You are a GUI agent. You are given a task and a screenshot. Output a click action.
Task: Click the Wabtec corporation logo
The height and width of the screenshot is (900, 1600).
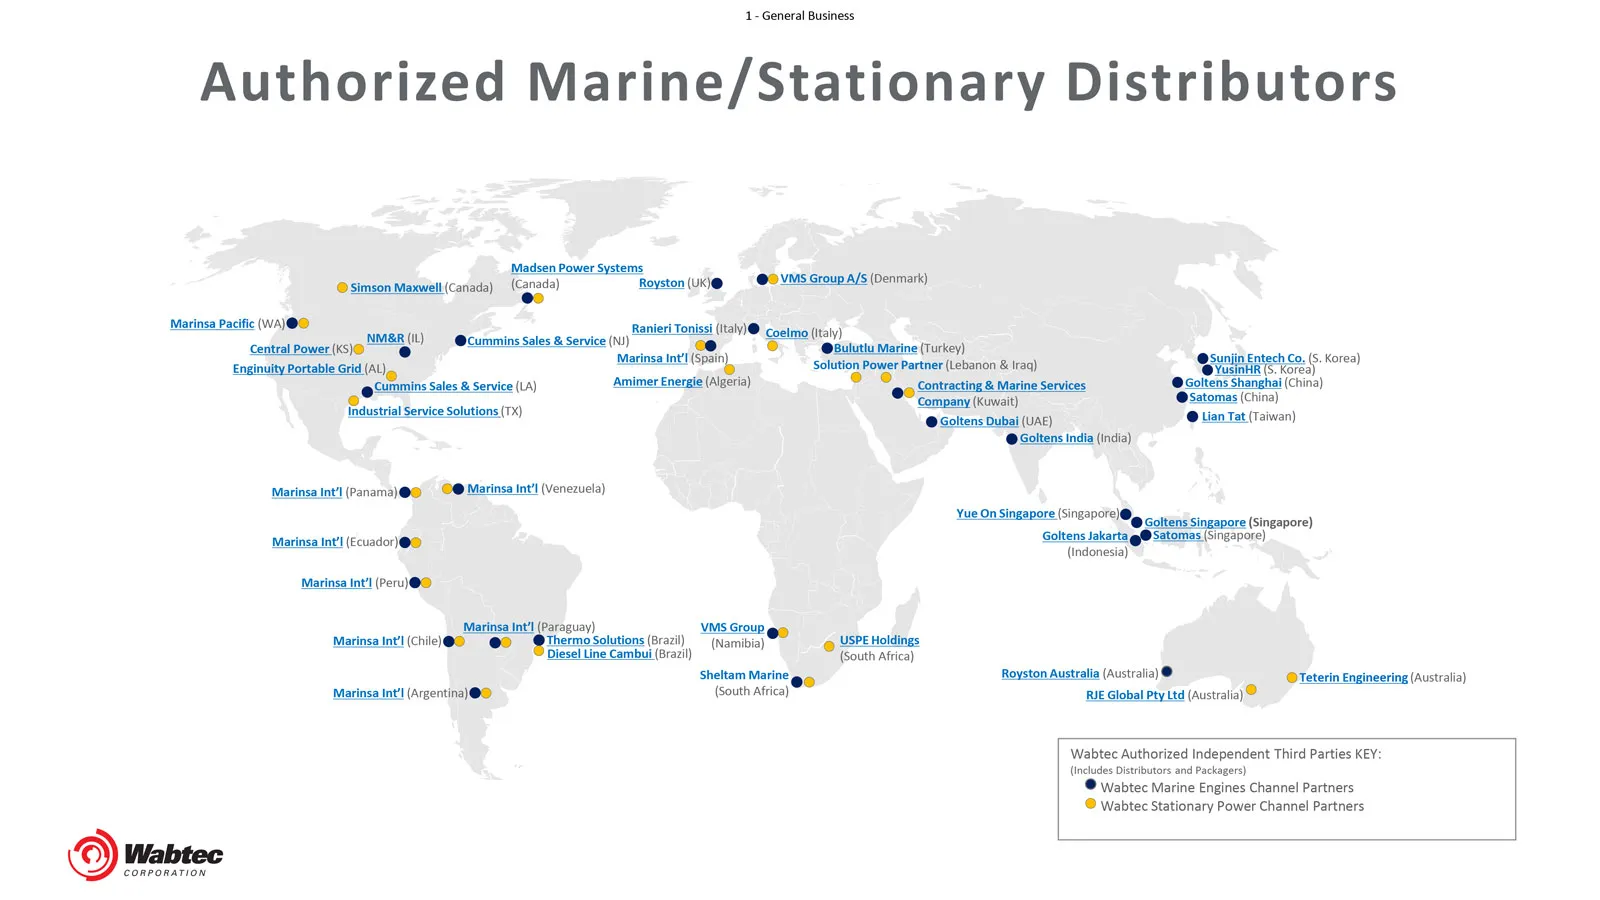145,854
